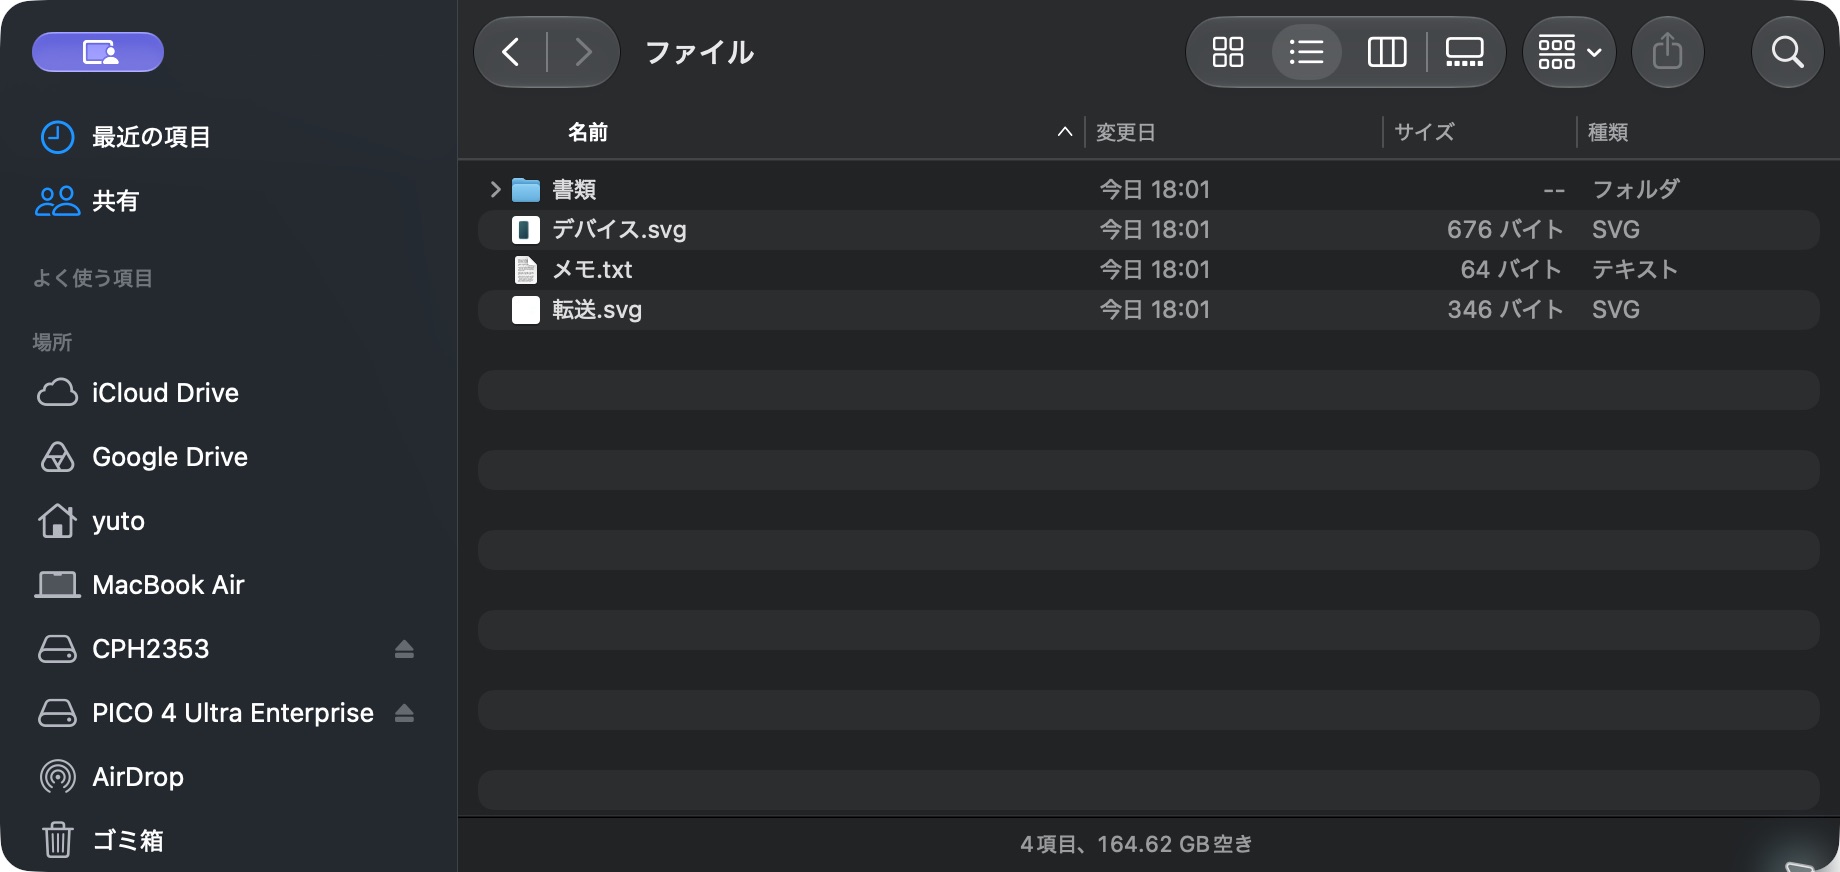Screen dimensions: 1840x872
Task: Sort by 名前 column header
Action: click(x=588, y=132)
